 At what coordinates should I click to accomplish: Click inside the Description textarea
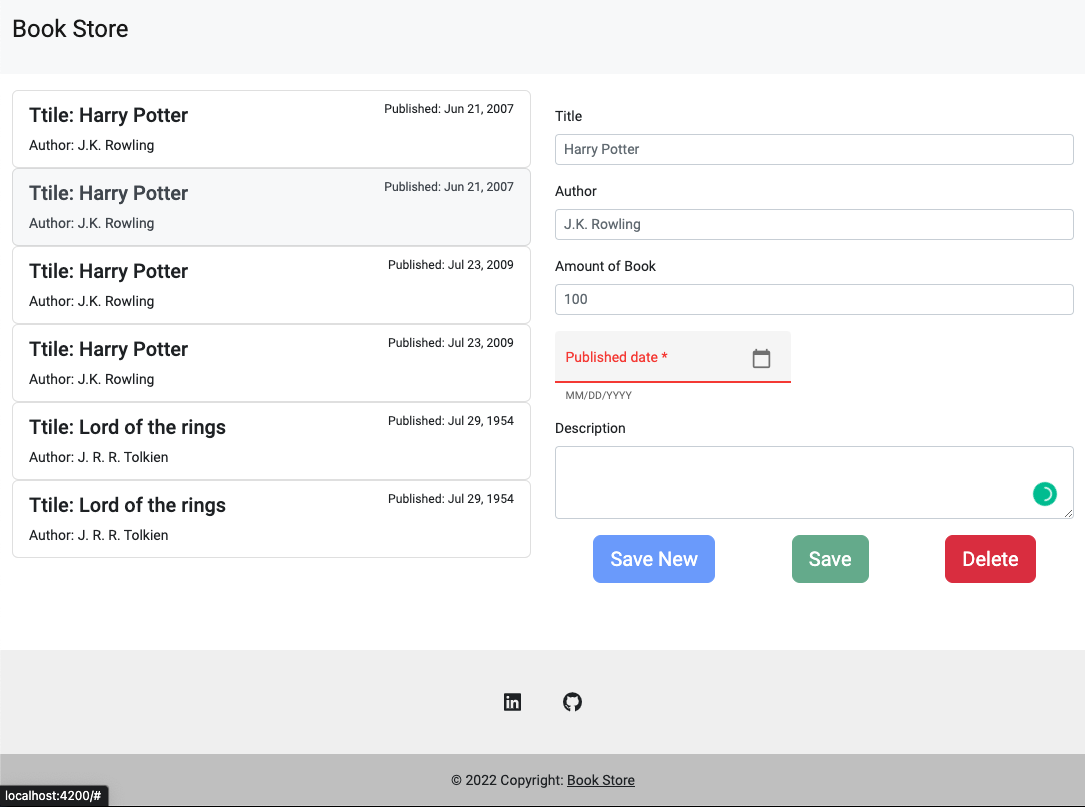(x=814, y=482)
